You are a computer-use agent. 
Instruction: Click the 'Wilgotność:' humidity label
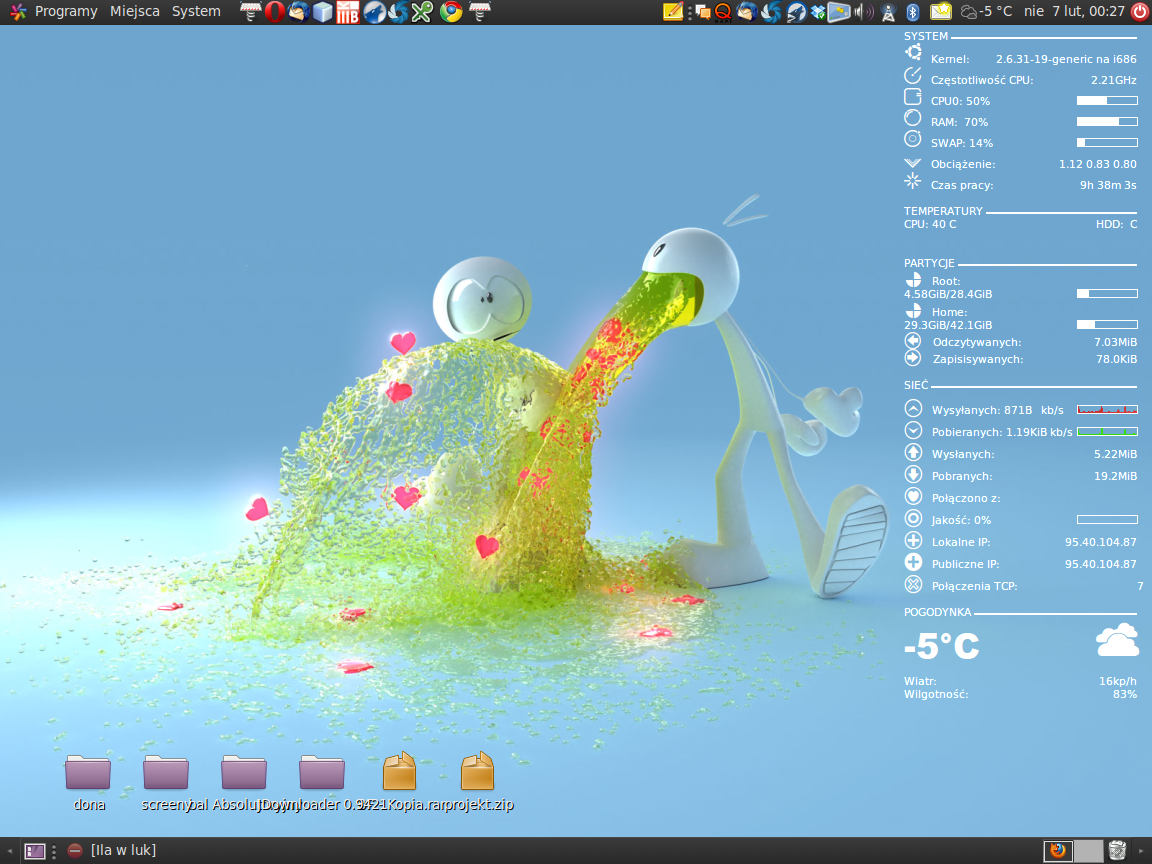(936, 694)
